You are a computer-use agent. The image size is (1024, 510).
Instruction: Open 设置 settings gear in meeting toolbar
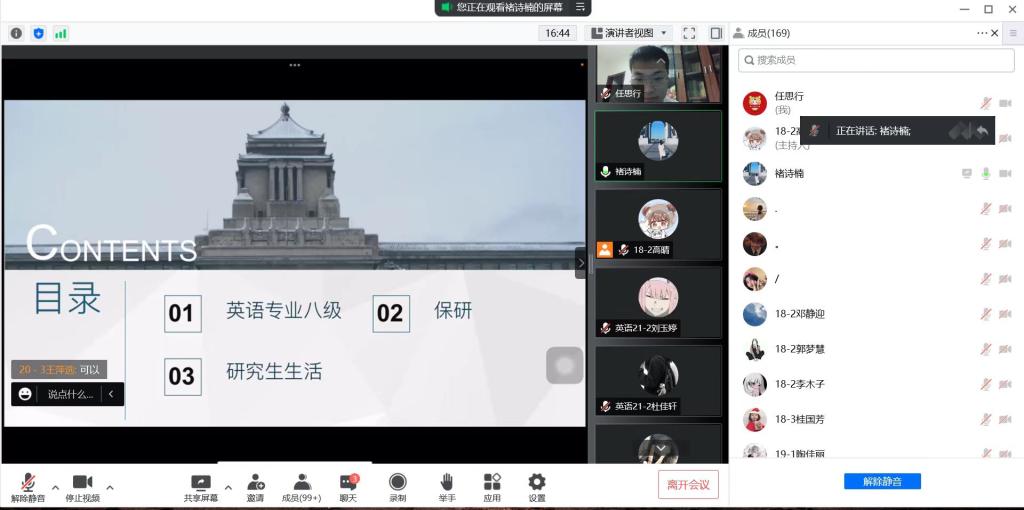coord(537,483)
